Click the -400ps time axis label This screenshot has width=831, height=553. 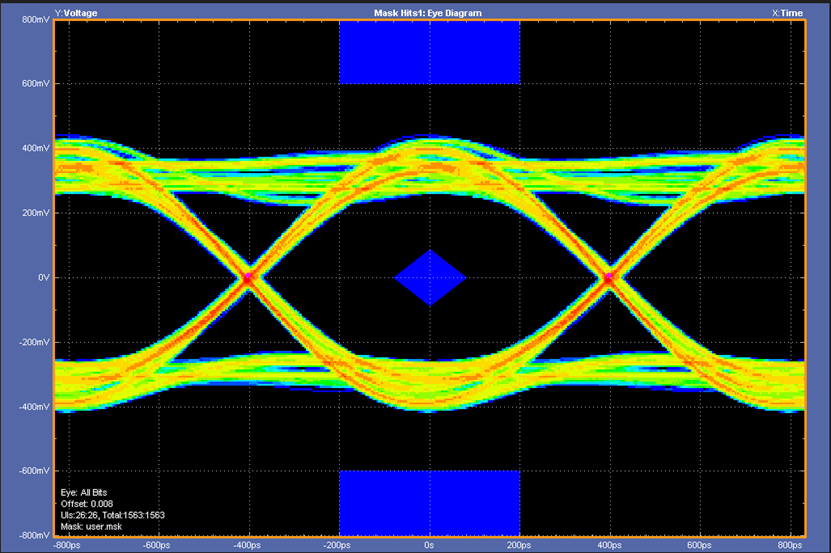coord(247,546)
